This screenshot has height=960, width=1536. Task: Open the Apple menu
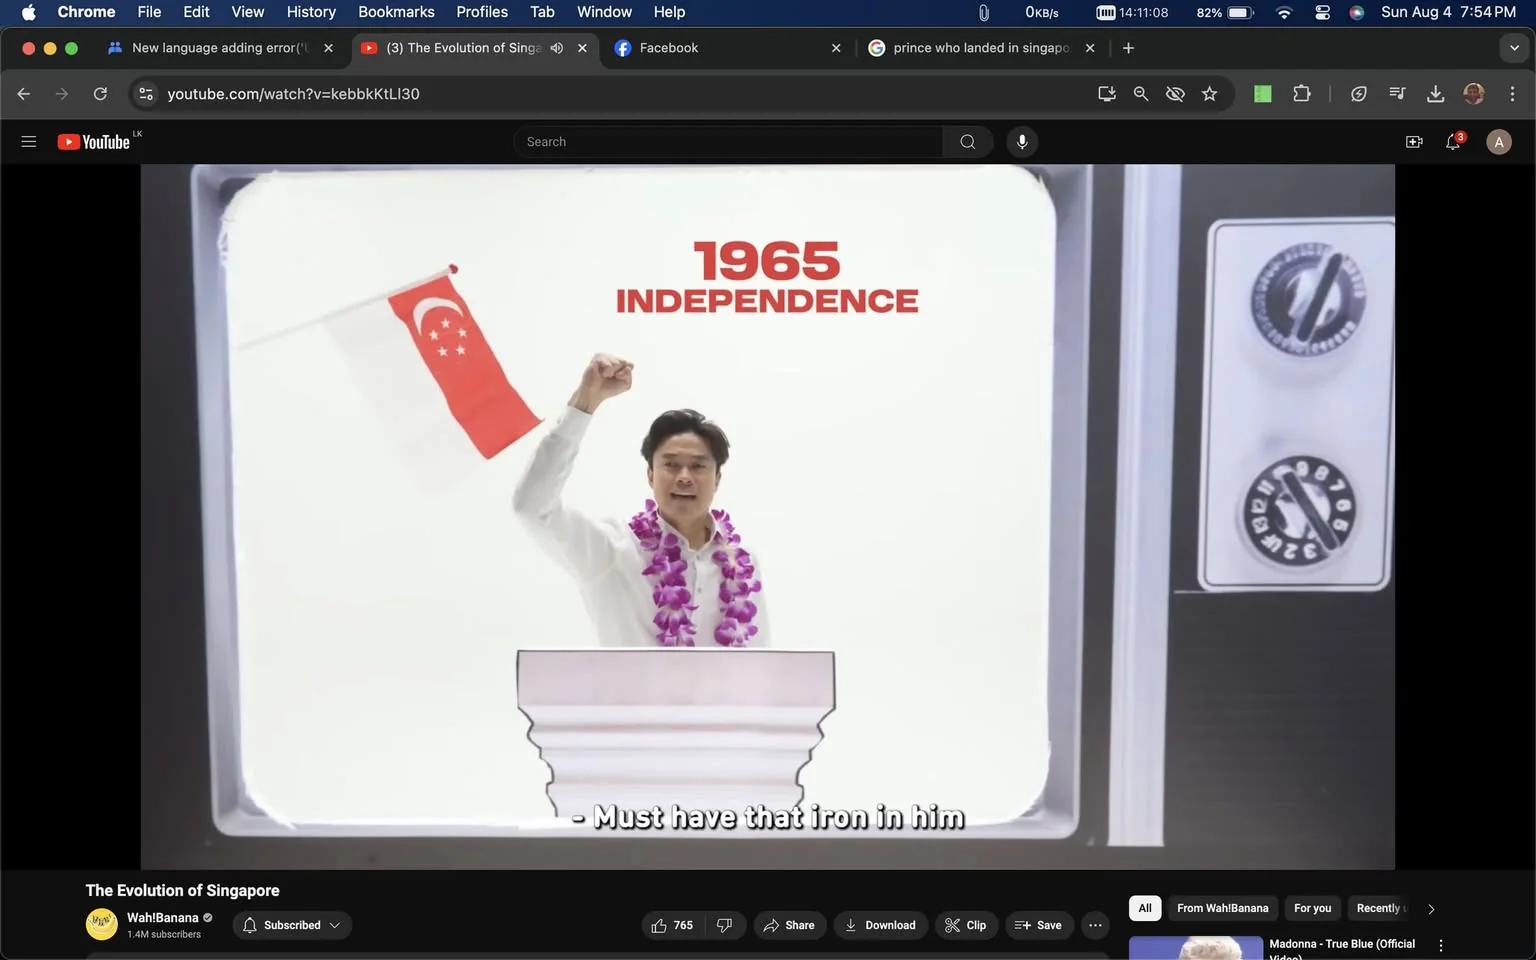coord(28,12)
